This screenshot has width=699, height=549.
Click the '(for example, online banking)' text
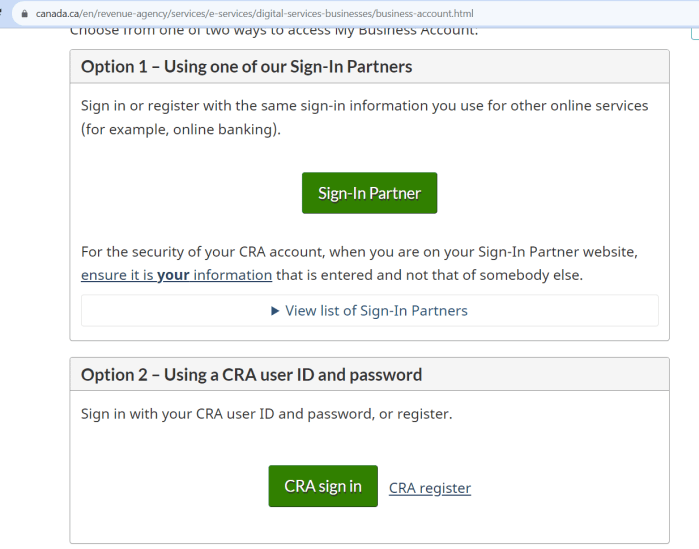(181, 130)
